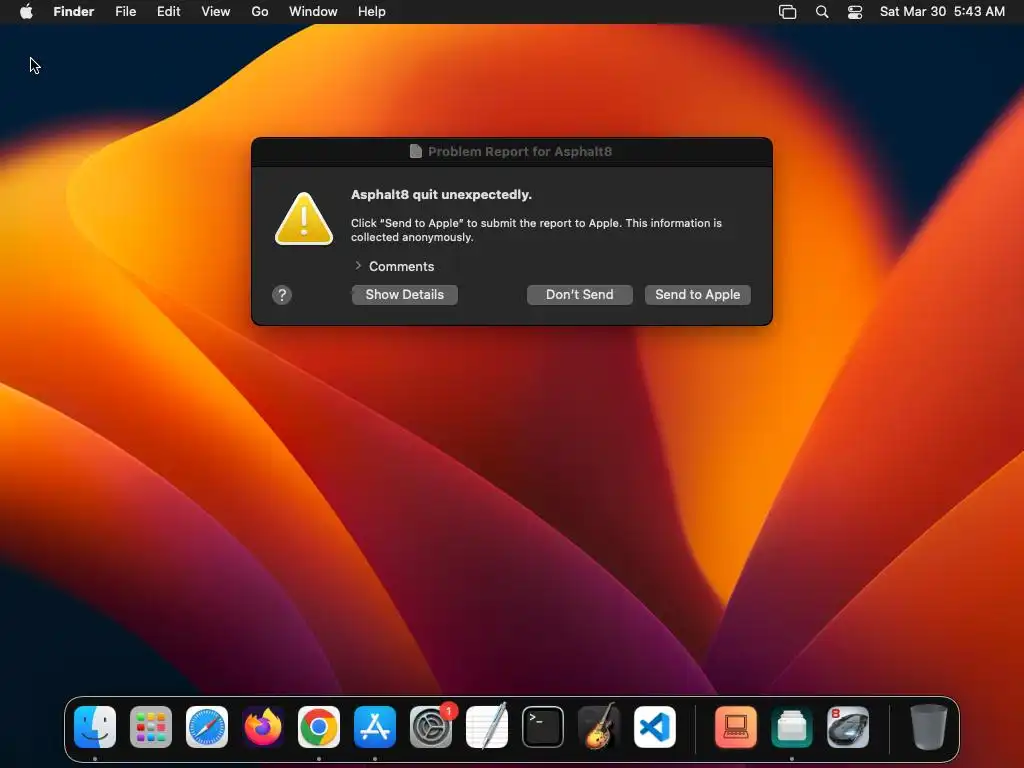Open the Apple menu

pyautogui.click(x=26, y=12)
